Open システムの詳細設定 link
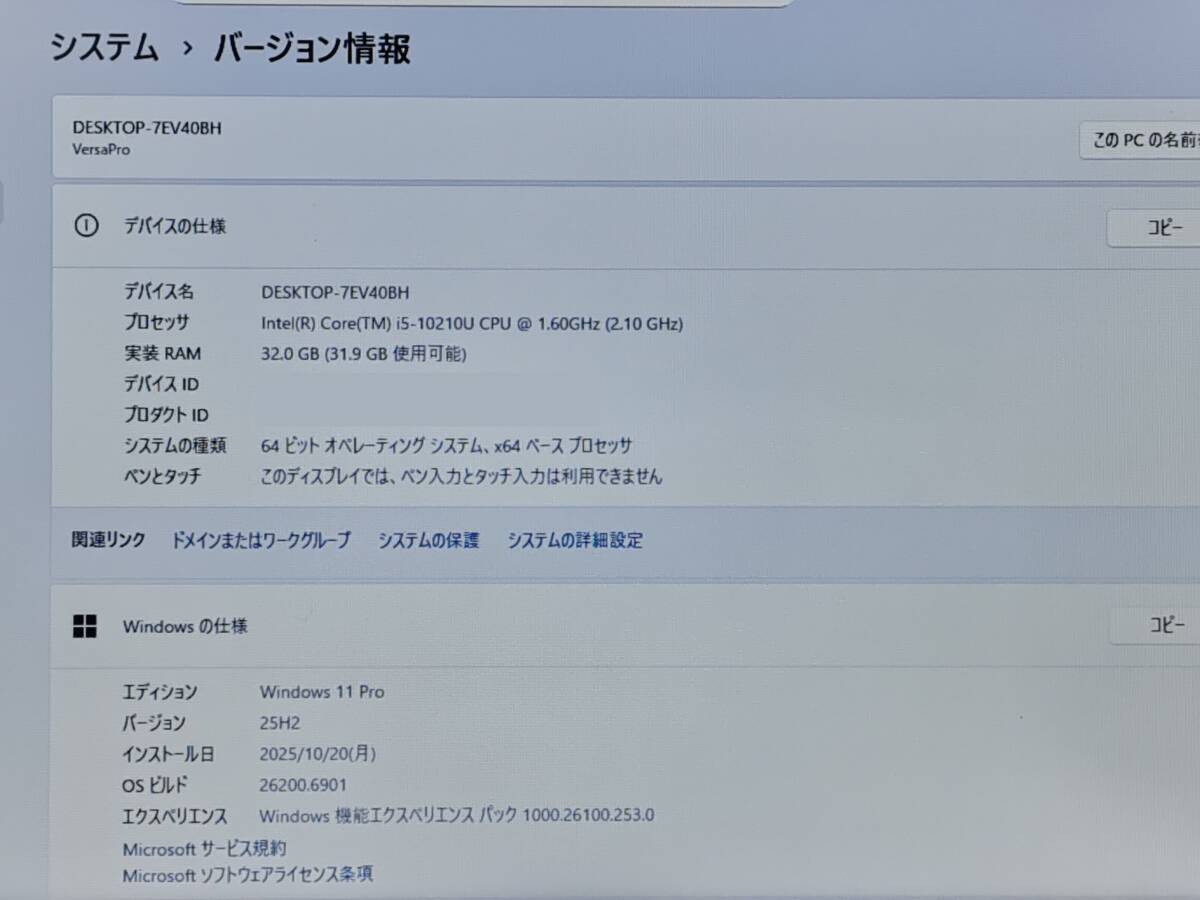The width and height of the screenshot is (1200, 900). (575, 540)
